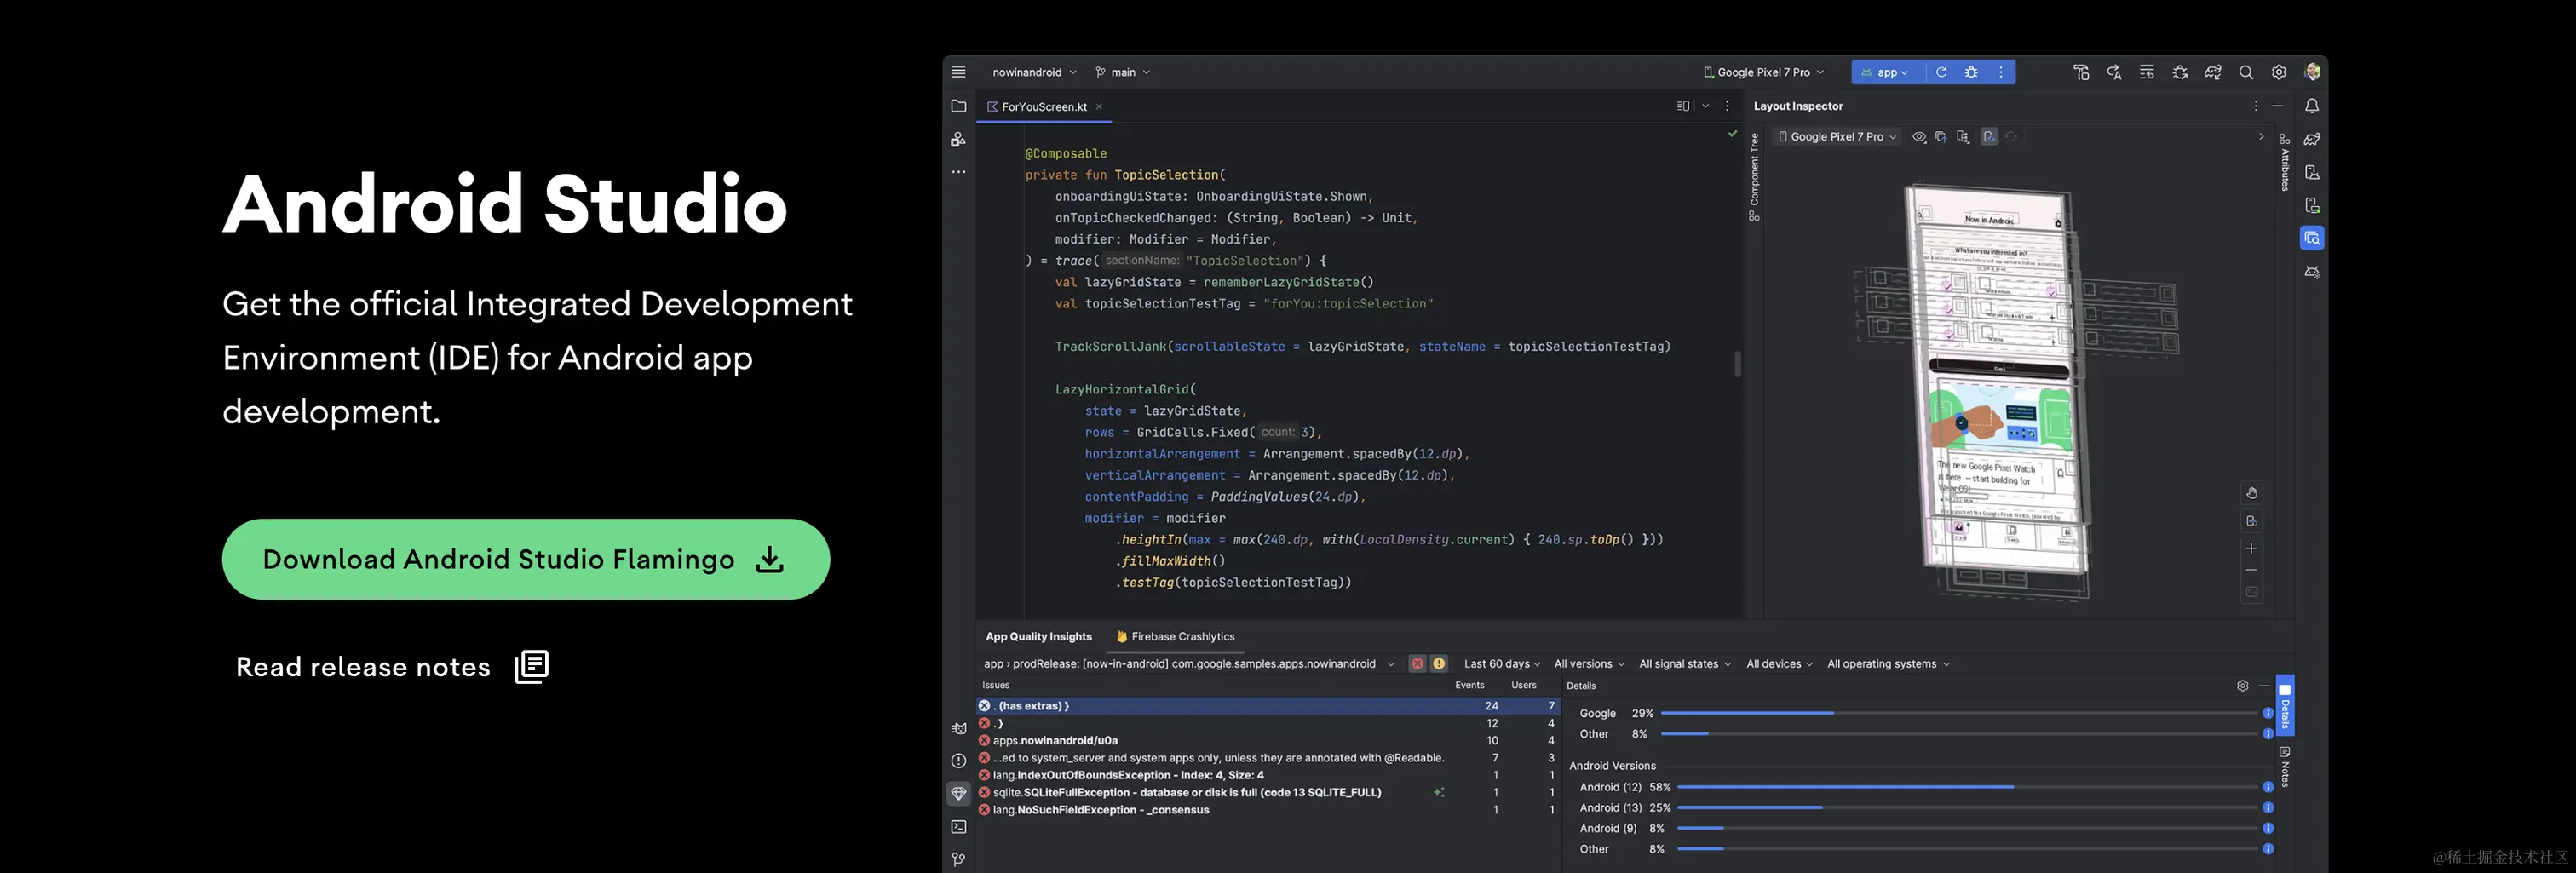Screen dimensions: 2576x873
Task: Open the Notes vertical tab
Action: 2284,766
